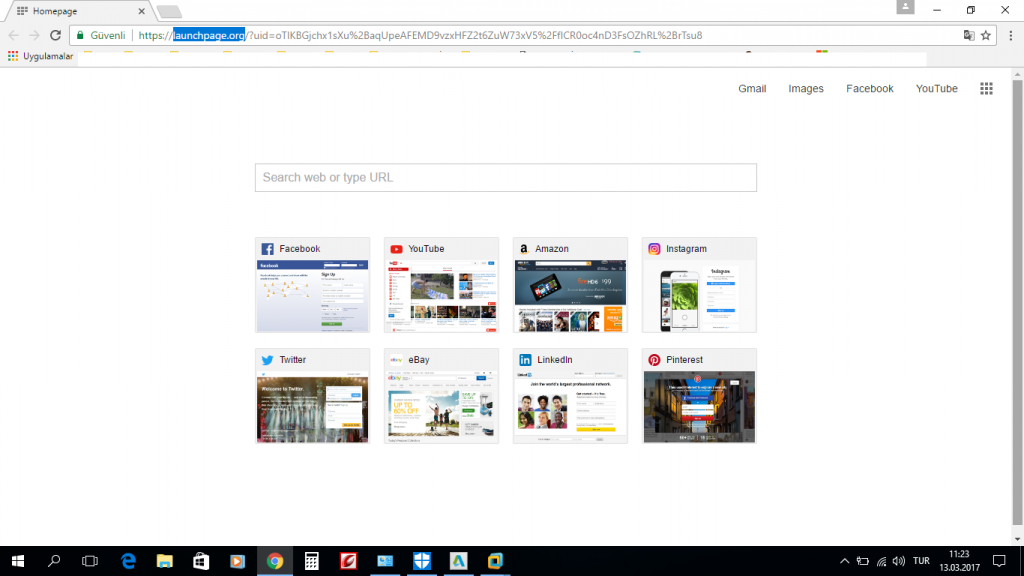This screenshot has height=576, width=1024.
Task: Open the Amazon thumbnail preview
Action: (x=570, y=296)
